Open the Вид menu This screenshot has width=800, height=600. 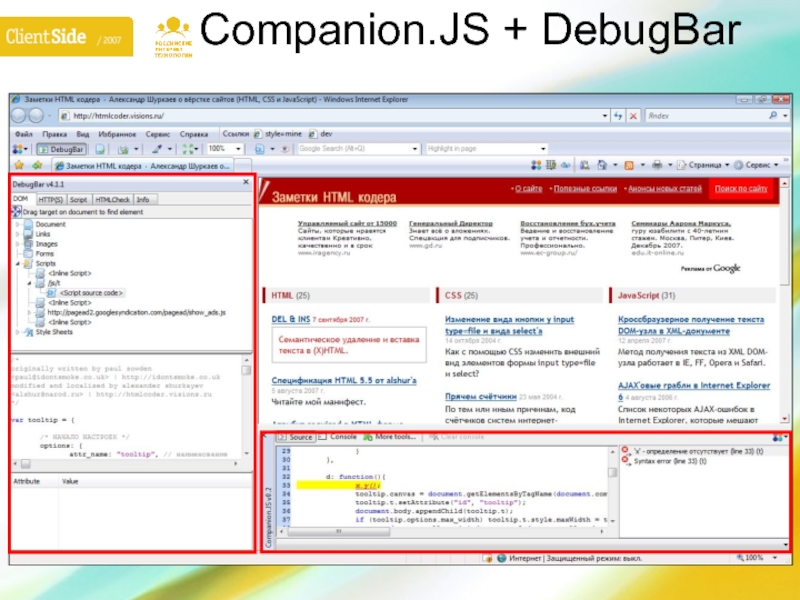pyautogui.click(x=83, y=134)
